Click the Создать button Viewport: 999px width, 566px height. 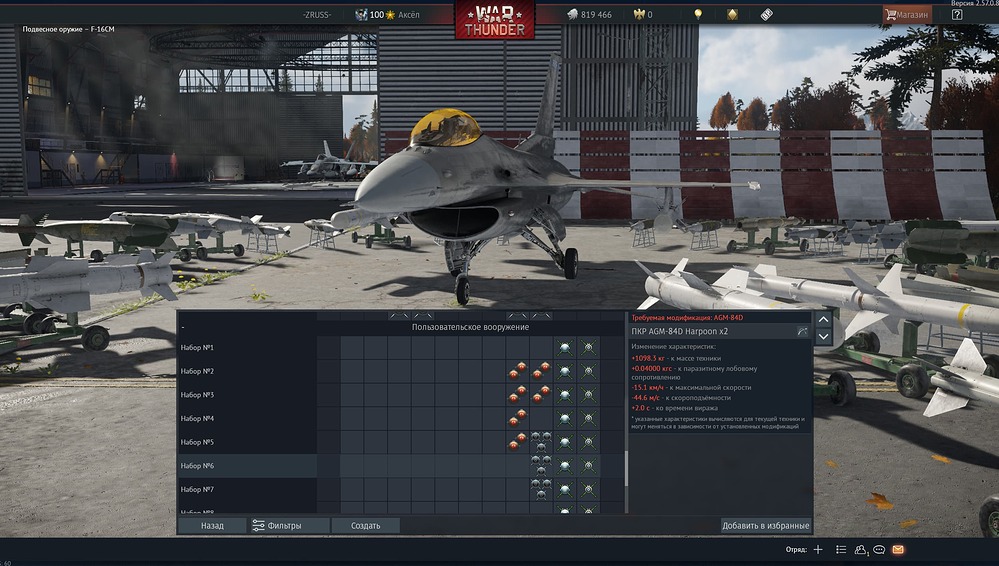click(x=366, y=525)
